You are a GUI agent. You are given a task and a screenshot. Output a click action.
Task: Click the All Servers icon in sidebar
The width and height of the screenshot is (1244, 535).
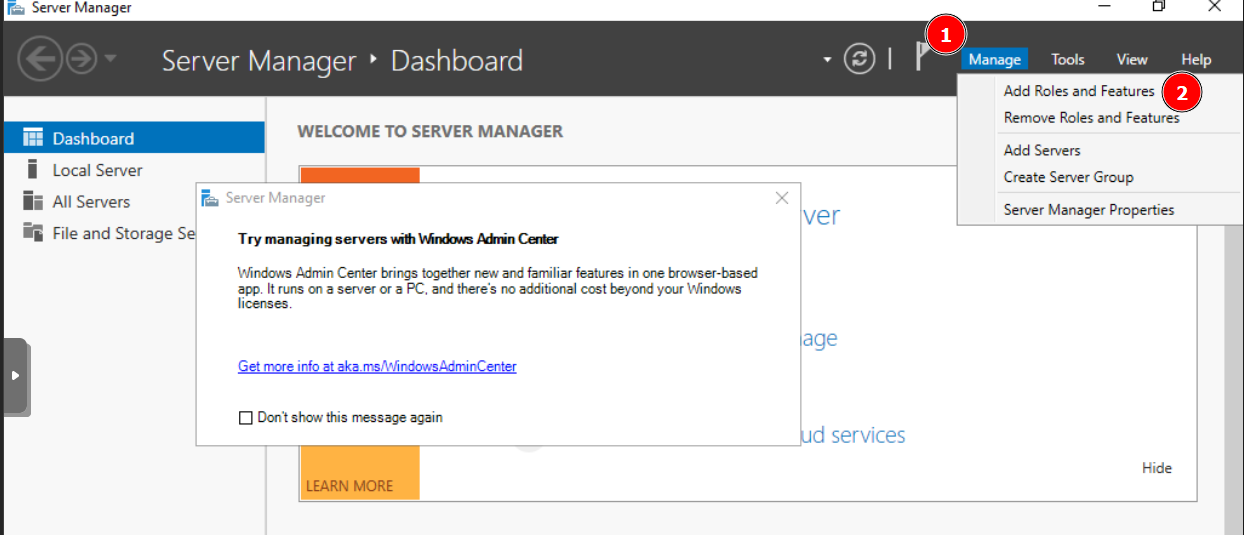point(33,201)
